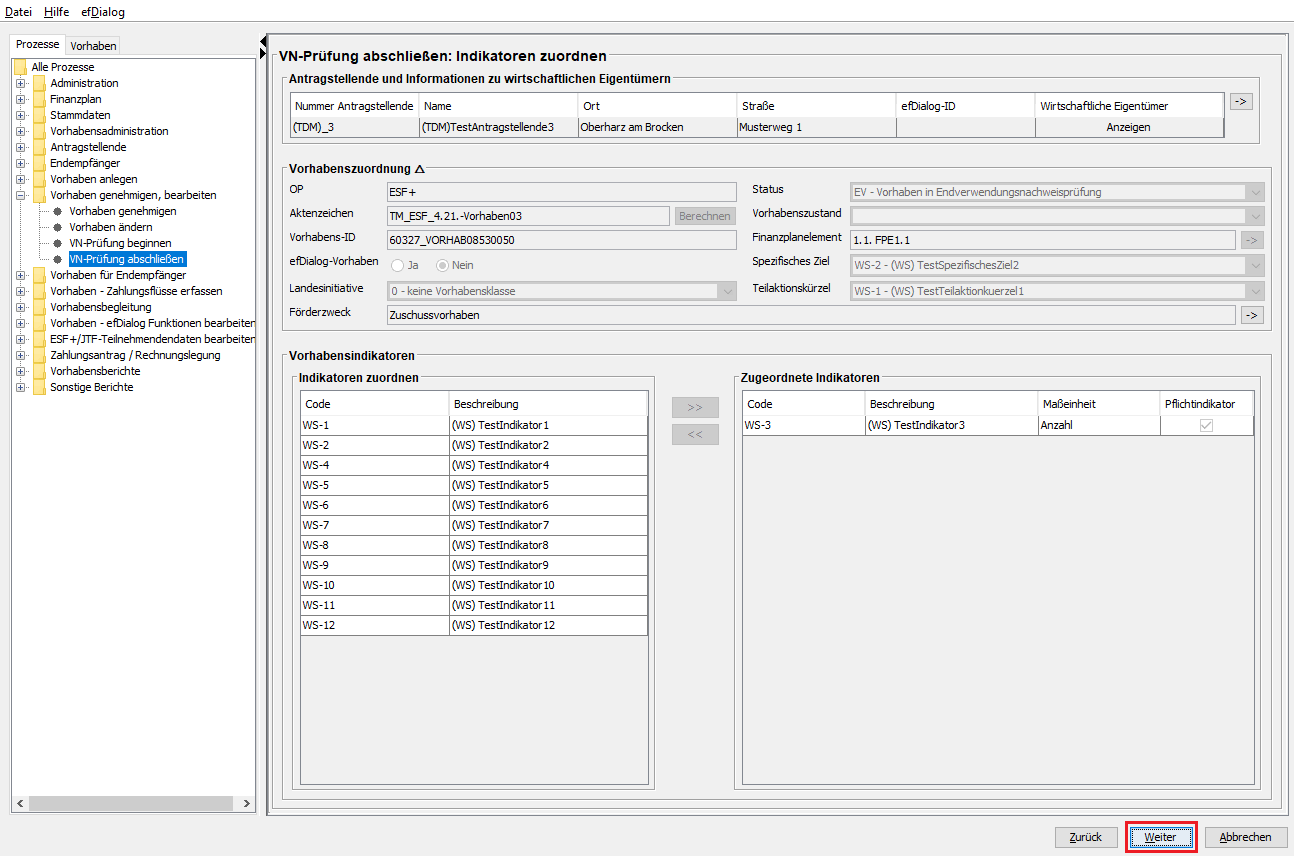1294x856 pixels.
Task: Select the Ja radio button
Action: pos(398,265)
